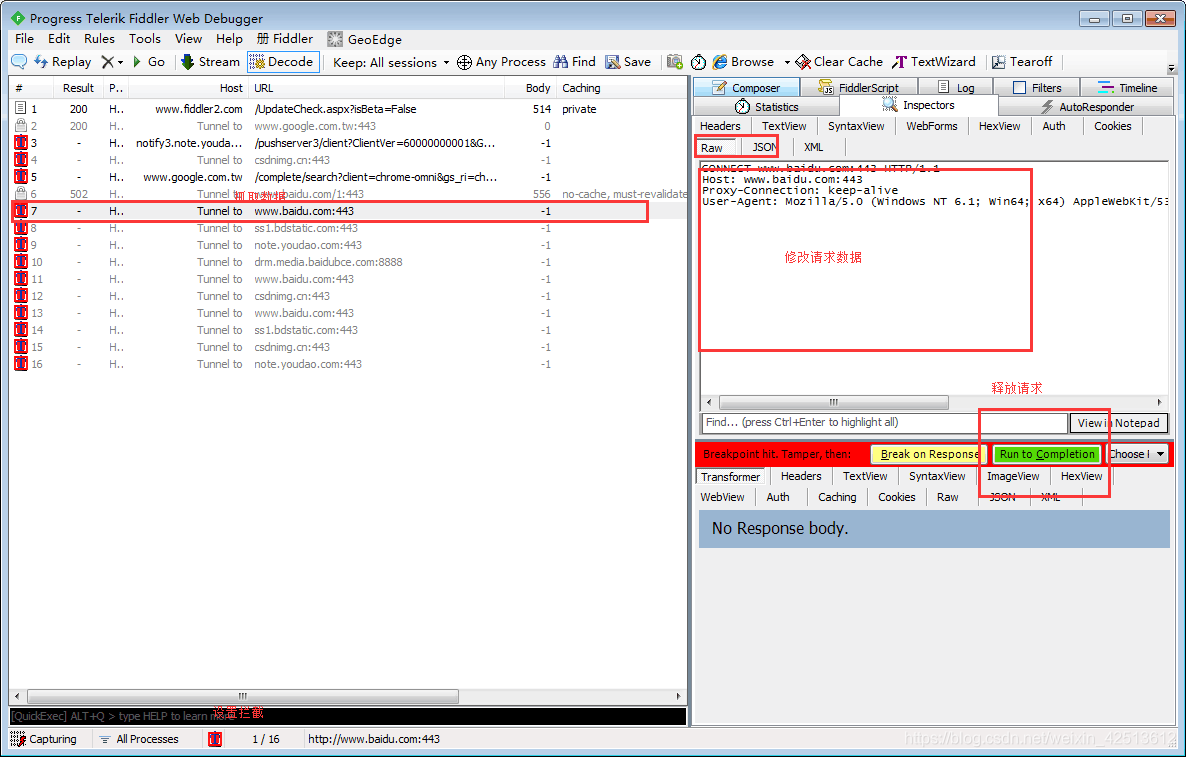Open the Filters tab
Viewport: 1186px width, 757px height.
pyautogui.click(x=1037, y=88)
